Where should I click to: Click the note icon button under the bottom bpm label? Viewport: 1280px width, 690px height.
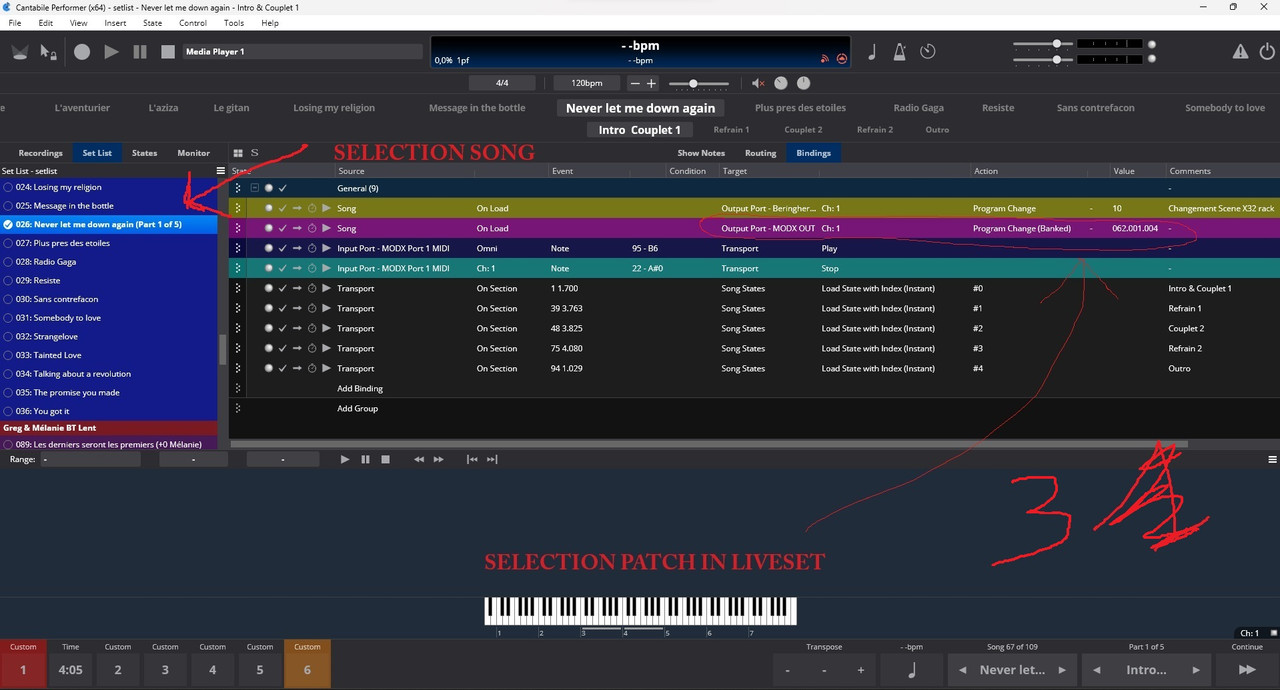[x=911, y=670]
